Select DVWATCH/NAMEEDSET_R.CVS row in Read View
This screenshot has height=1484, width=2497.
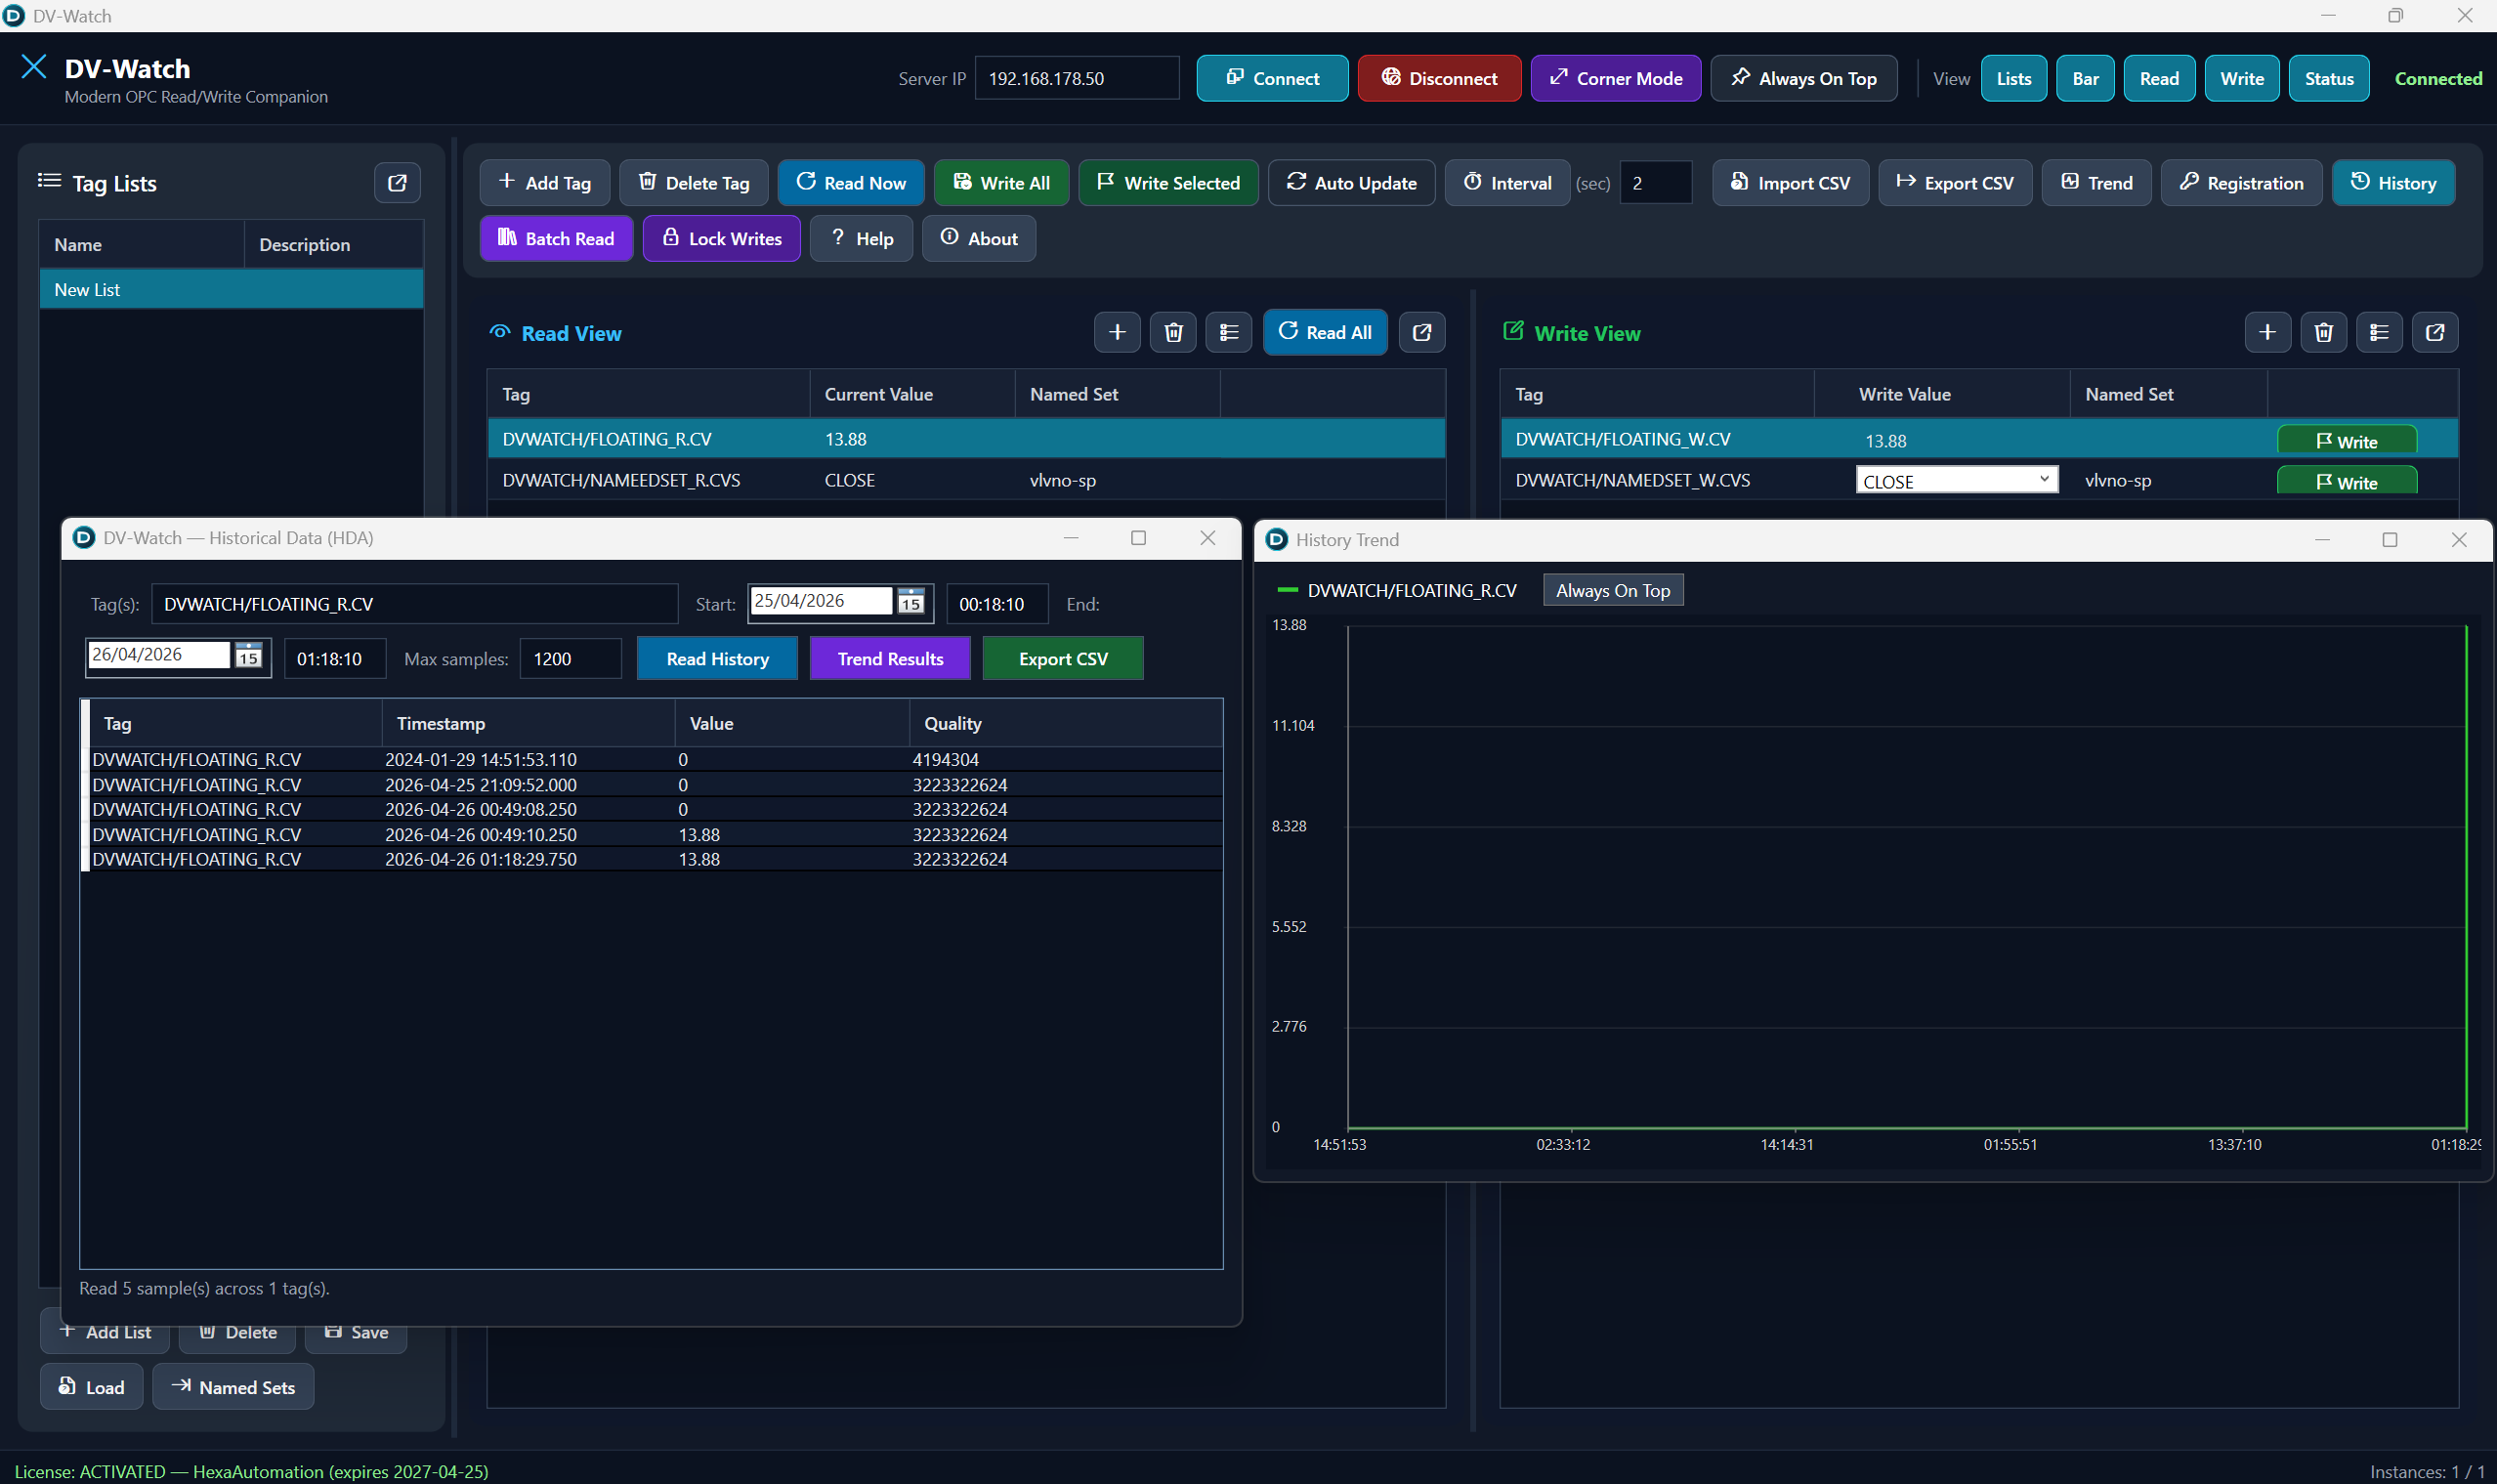point(966,480)
